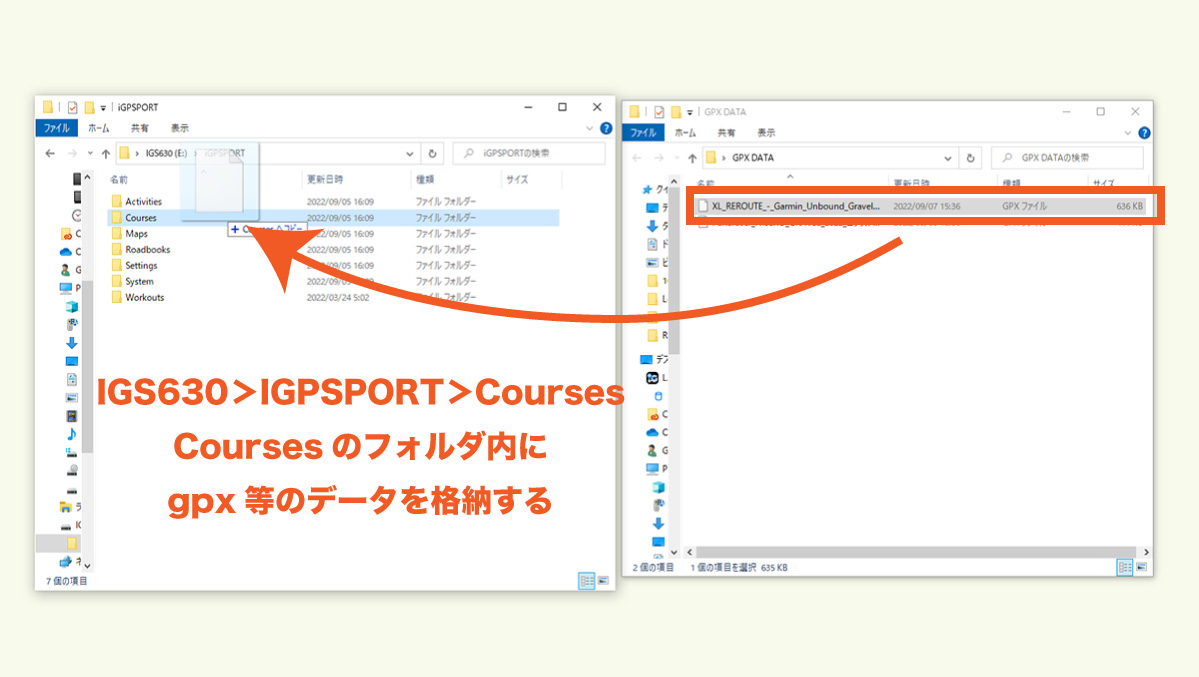Viewport: 1199px width, 677px height.
Task: Expand the ribbon in GPX DATA window
Action: (1128, 133)
